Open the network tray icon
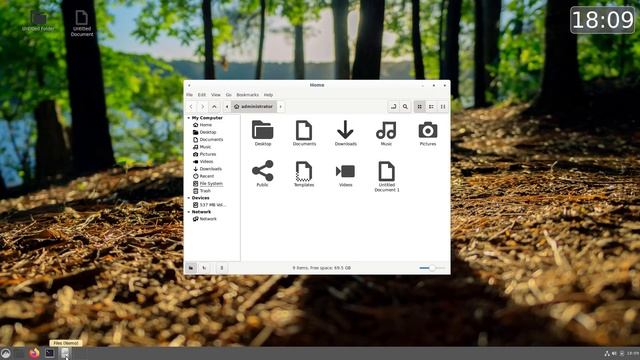The image size is (640, 360). (x=607, y=353)
